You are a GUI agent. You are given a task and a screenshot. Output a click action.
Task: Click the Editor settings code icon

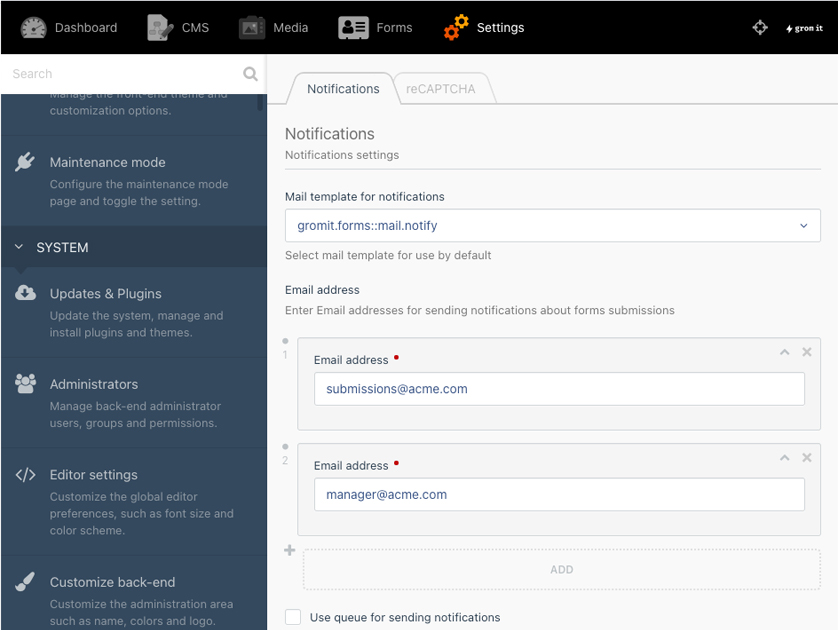[x=25, y=475]
